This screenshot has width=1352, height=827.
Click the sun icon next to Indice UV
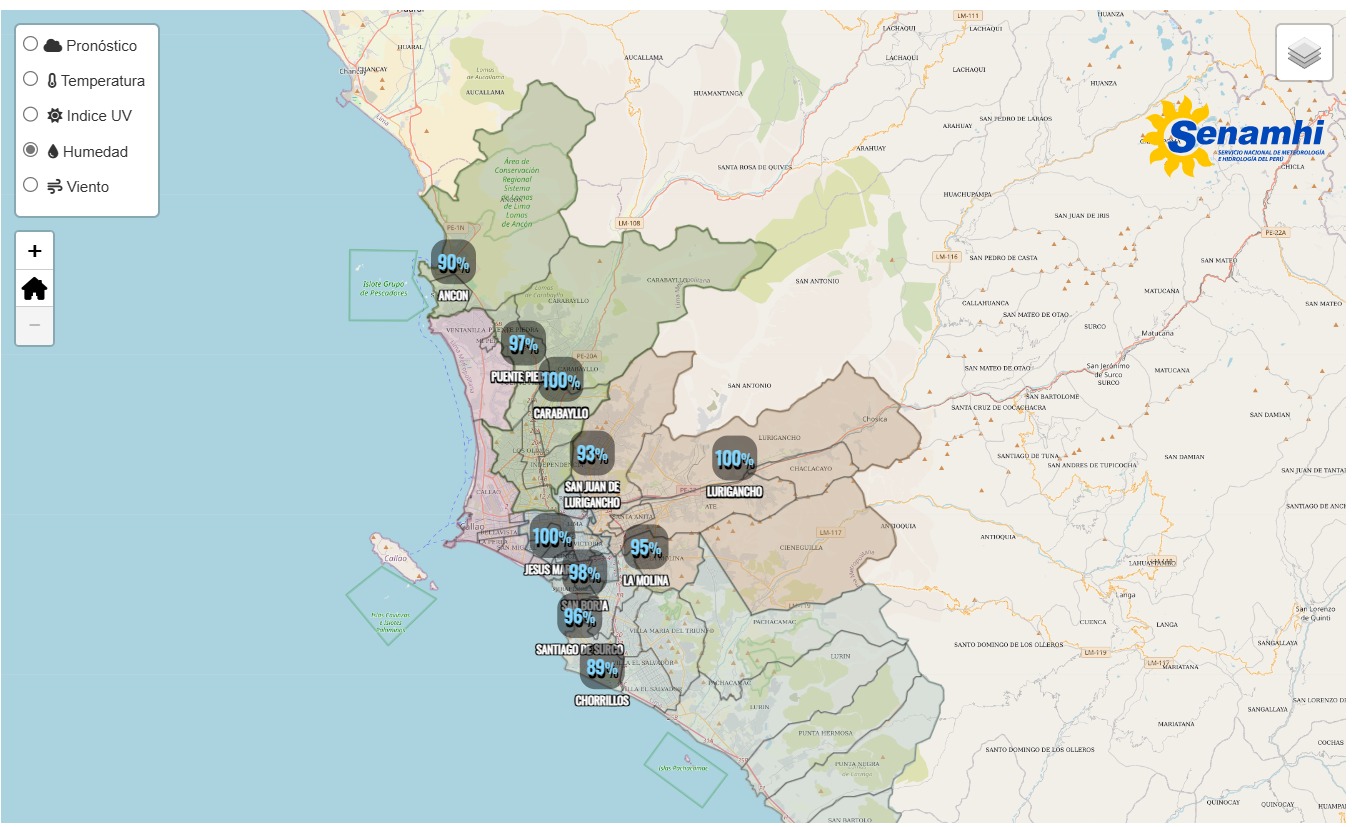click(x=55, y=116)
